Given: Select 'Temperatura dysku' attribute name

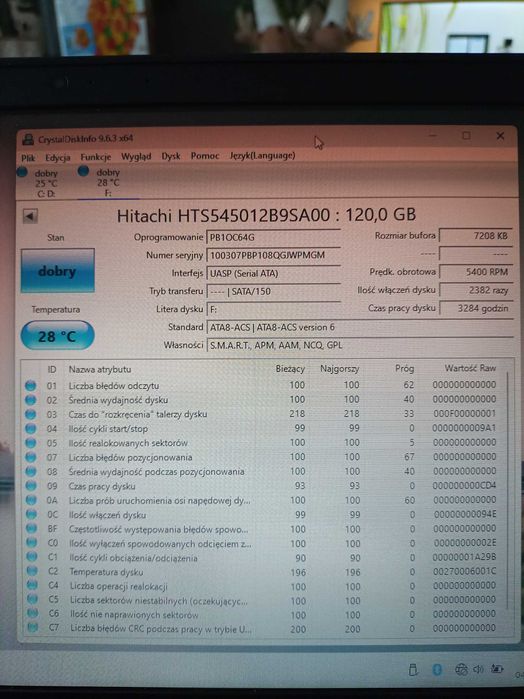Looking at the screenshot, I should pyautogui.click(x=107, y=572).
